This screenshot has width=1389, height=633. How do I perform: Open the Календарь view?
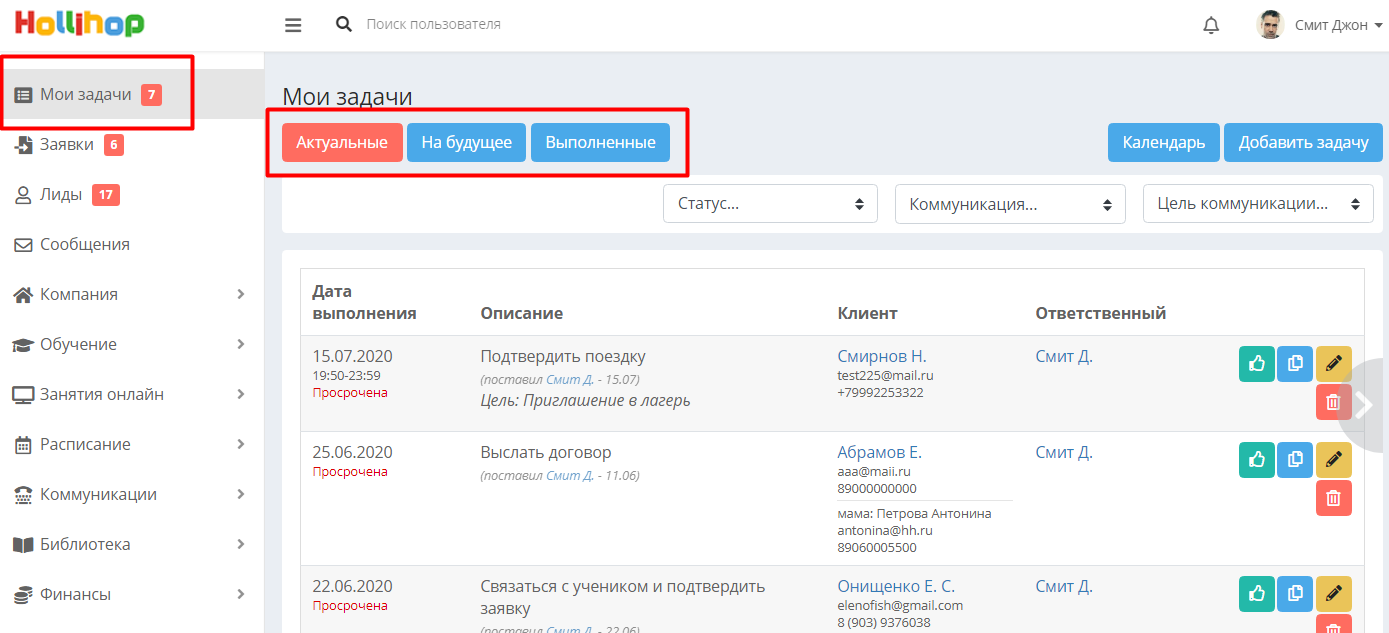pyautogui.click(x=1164, y=142)
